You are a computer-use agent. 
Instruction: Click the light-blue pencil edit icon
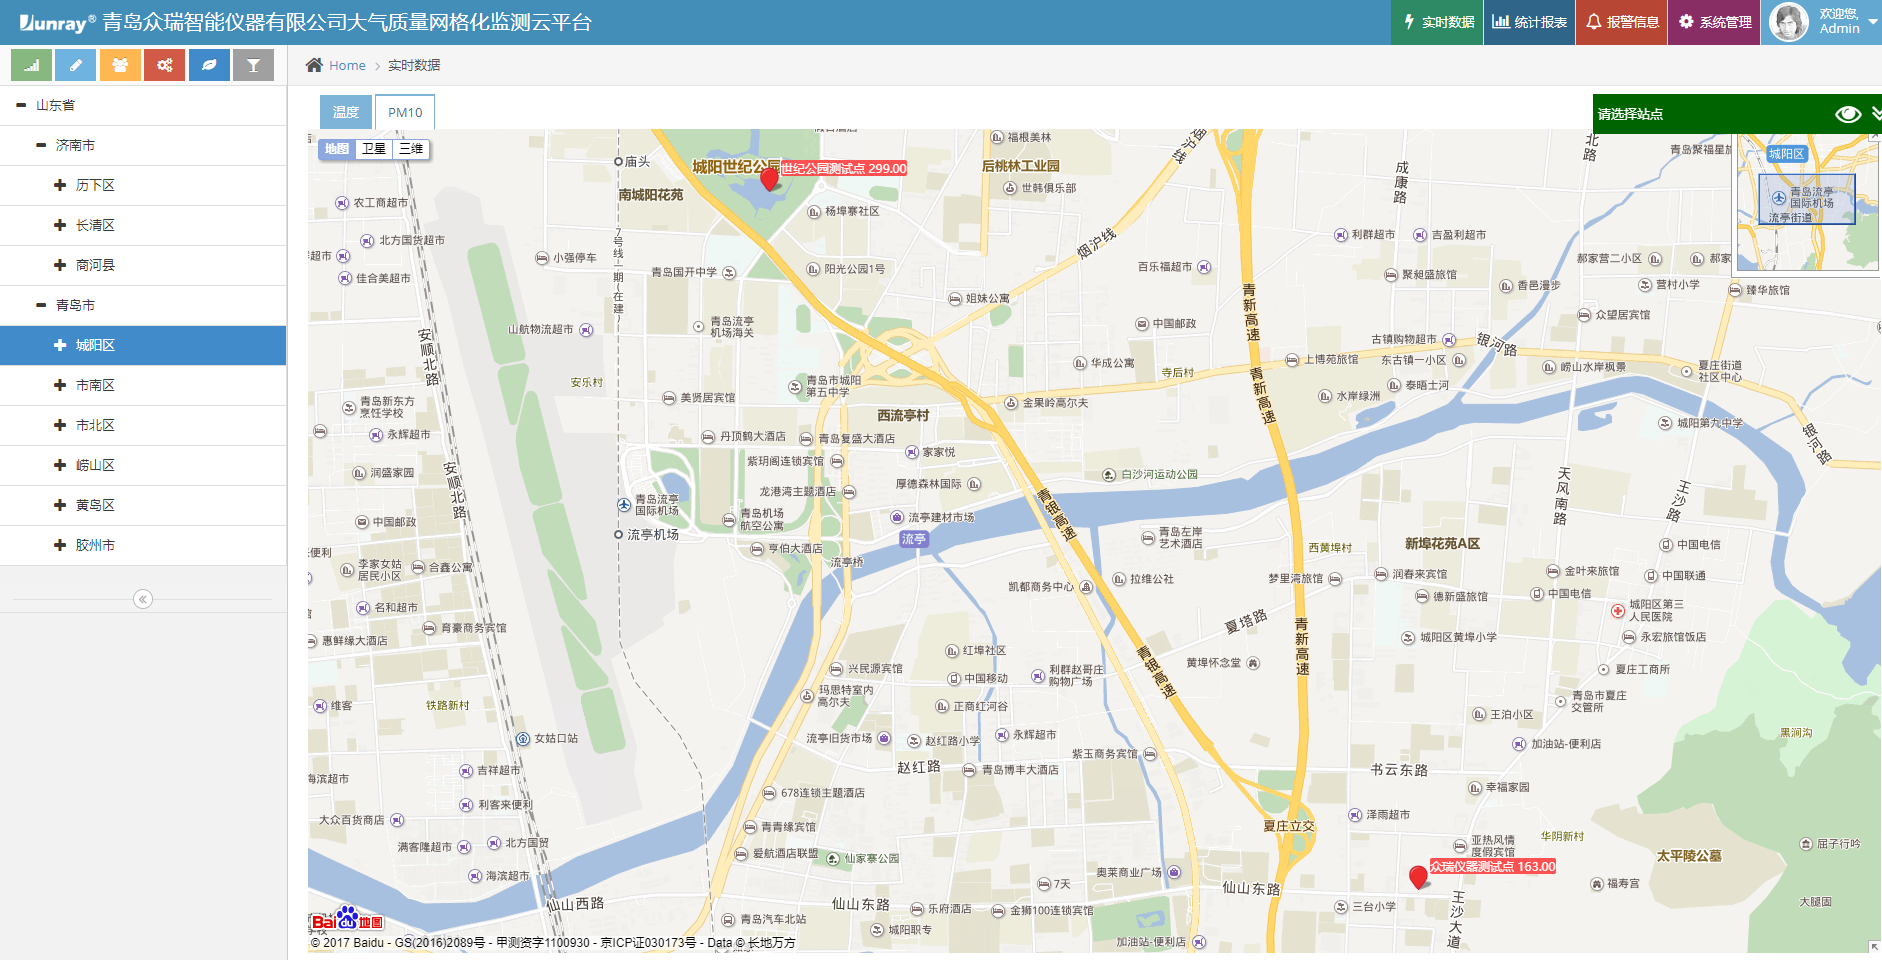[76, 65]
